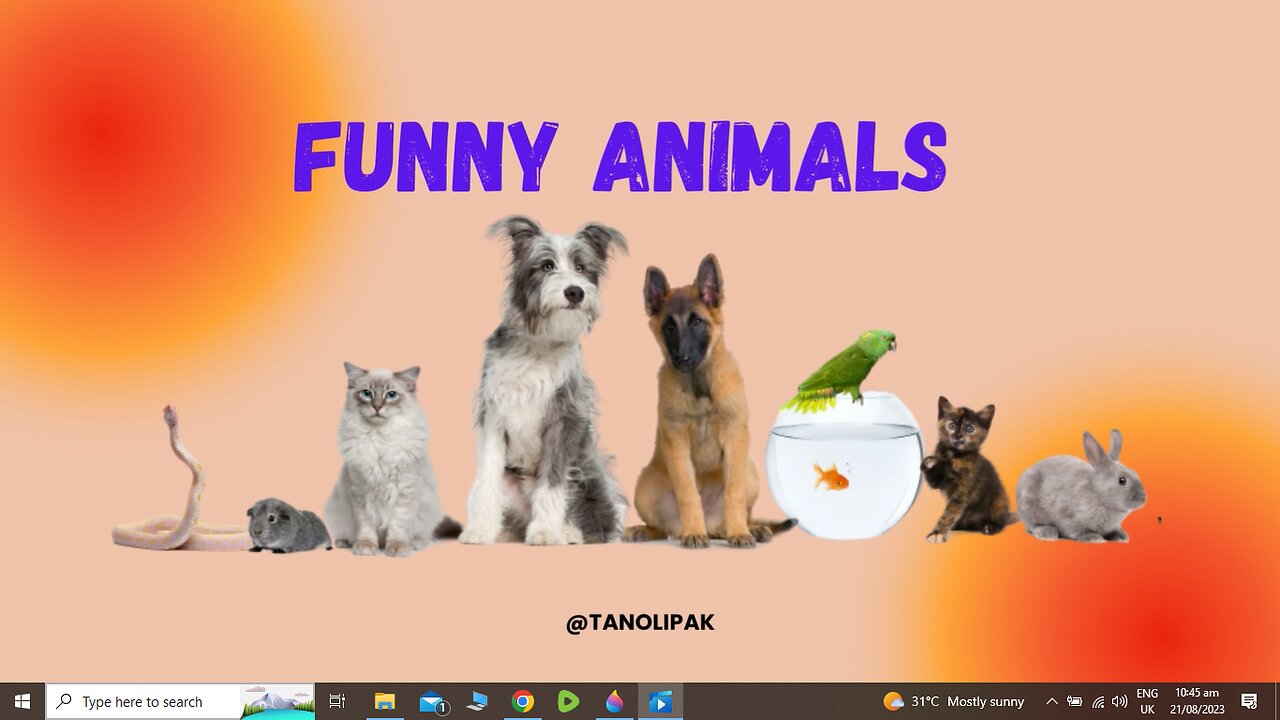Open the green Rumble app icon
Screen dimensions: 1280x720
coord(568,702)
